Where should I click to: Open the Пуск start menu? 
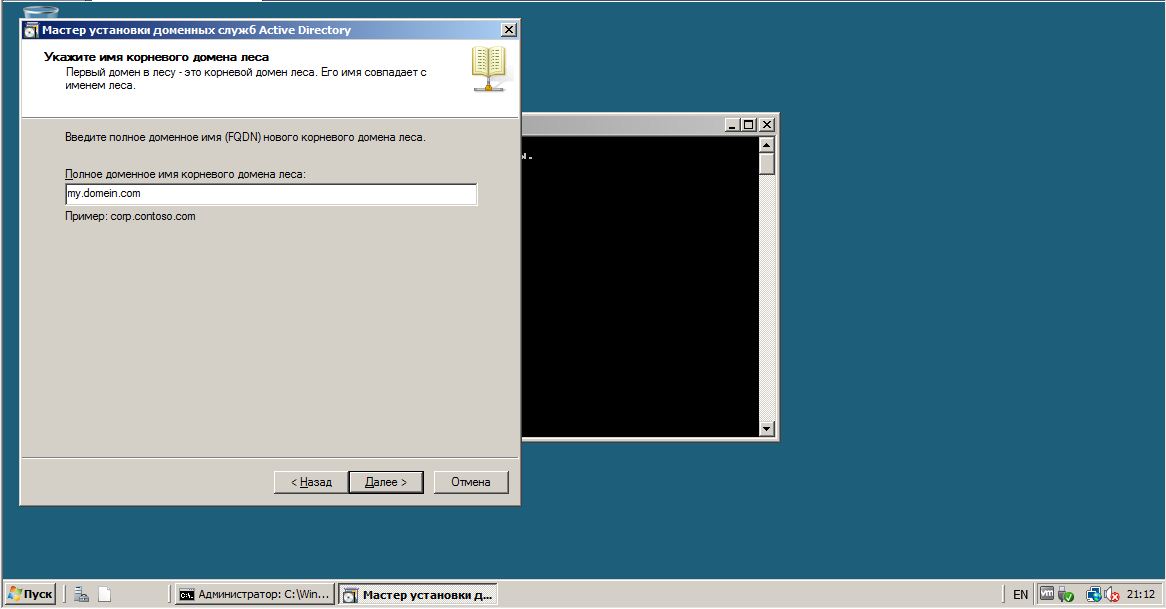30,594
